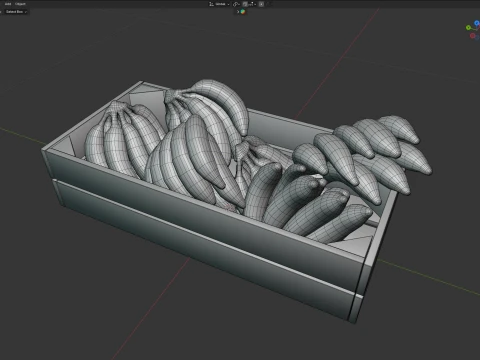Image resolution: width=480 pixels, height=360 pixels.
Task: Click the green Y axis gizmo dot
Action: click(468, 28)
